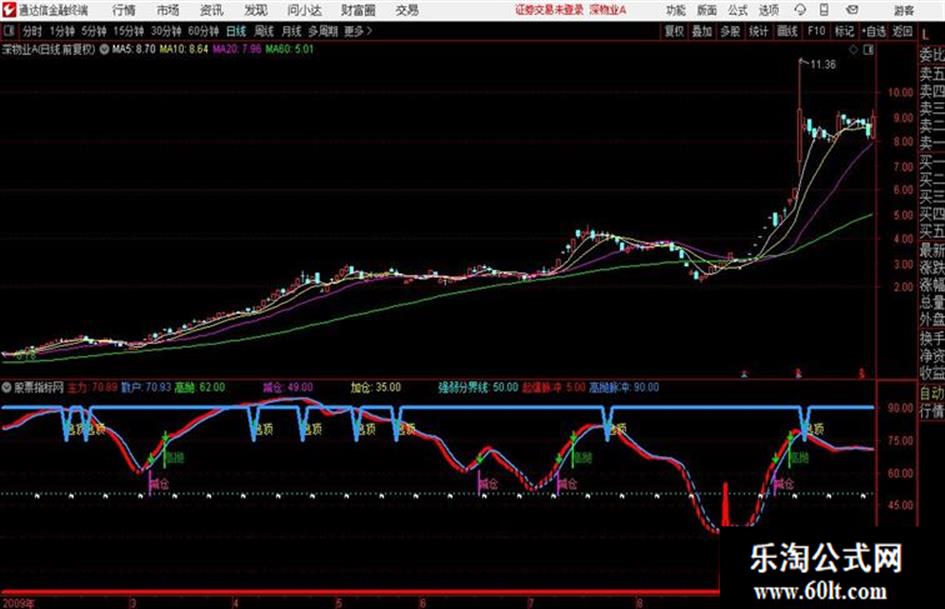Click the 证券交易未登录 login status link
Screen dimensions: 945x609
pos(549,10)
